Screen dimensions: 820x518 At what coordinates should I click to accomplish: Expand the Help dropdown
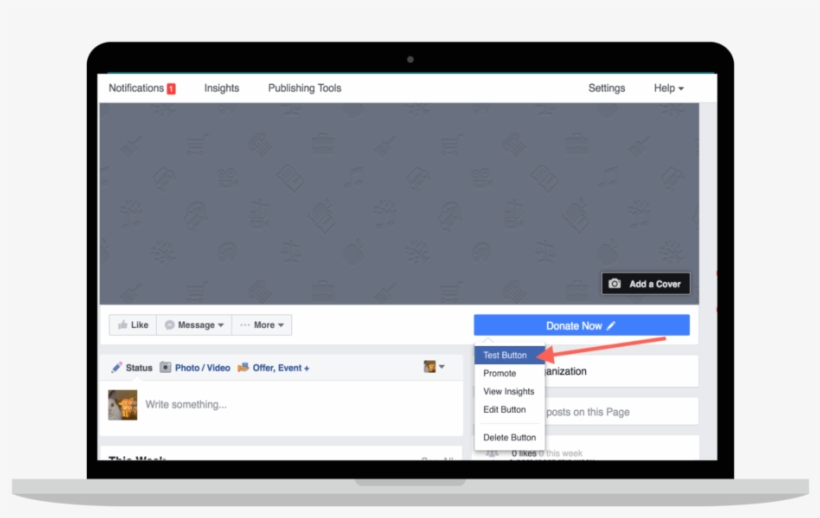[668, 88]
